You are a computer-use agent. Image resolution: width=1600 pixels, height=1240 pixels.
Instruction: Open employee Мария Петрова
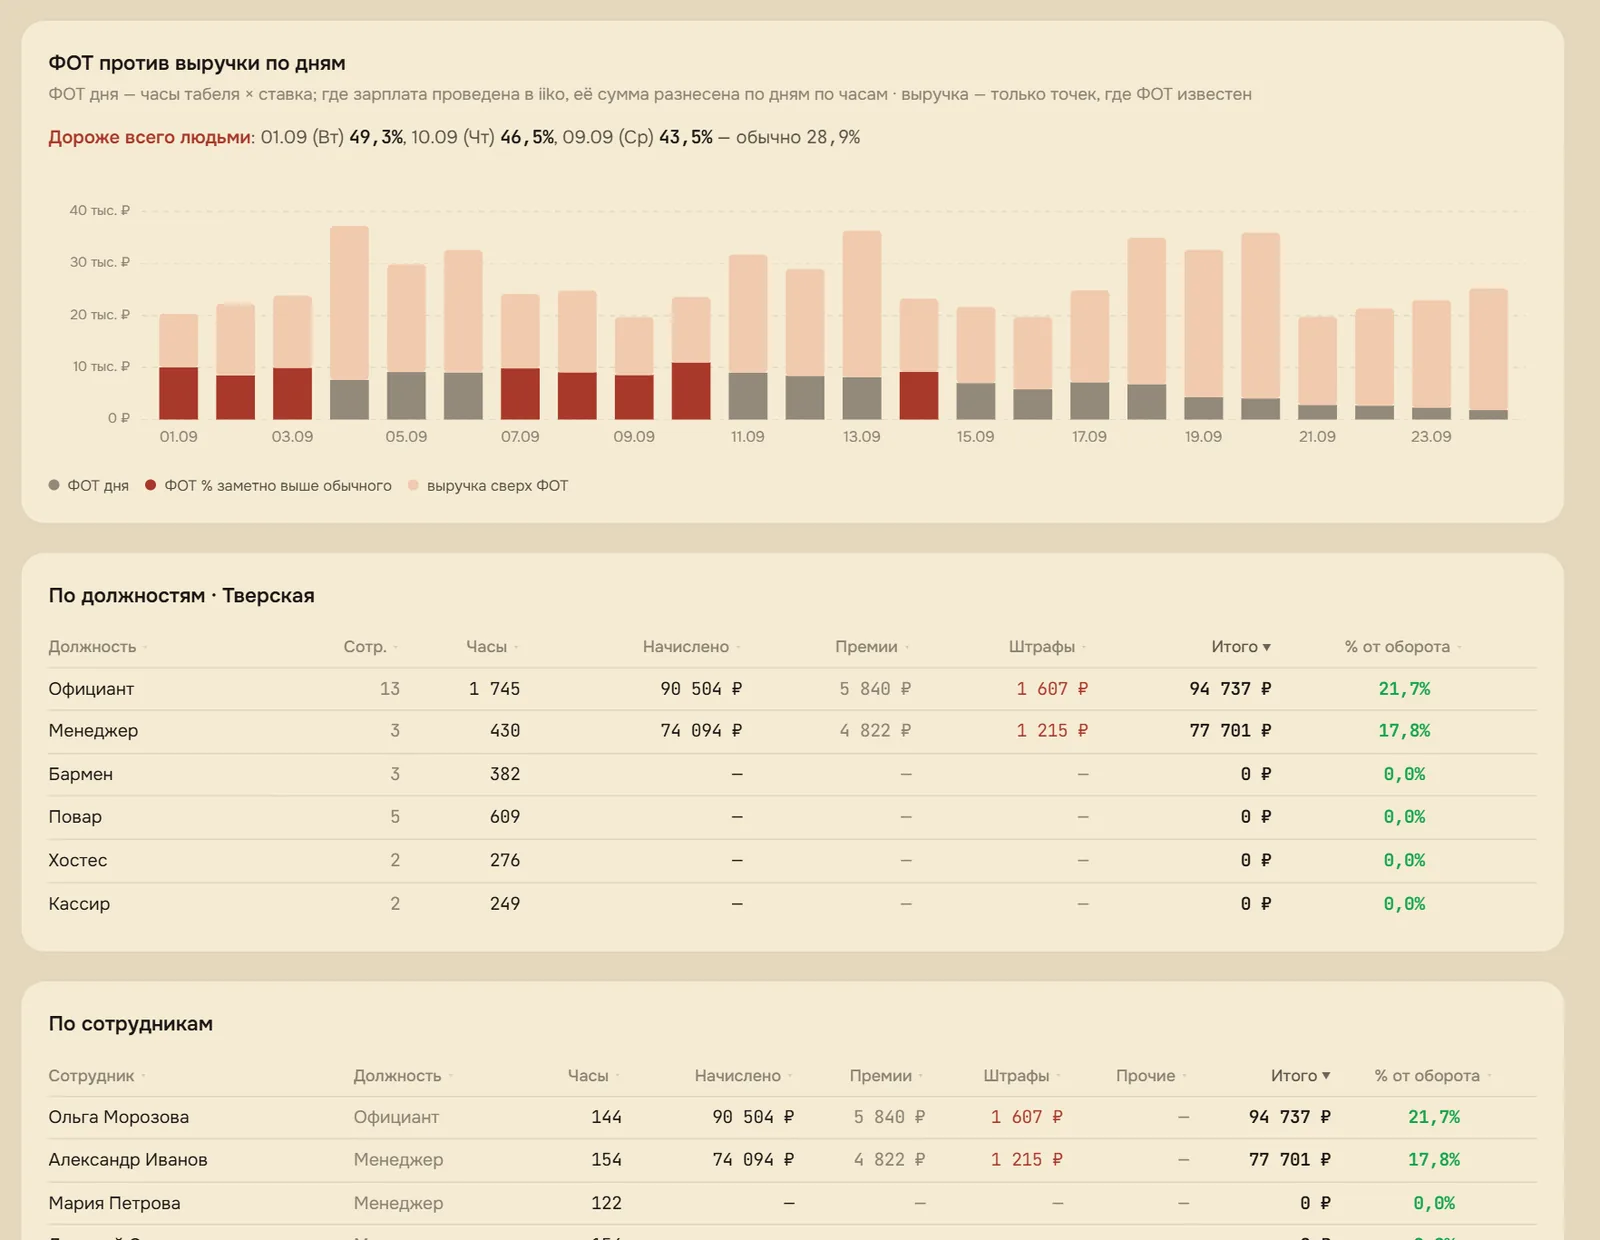point(792,1203)
